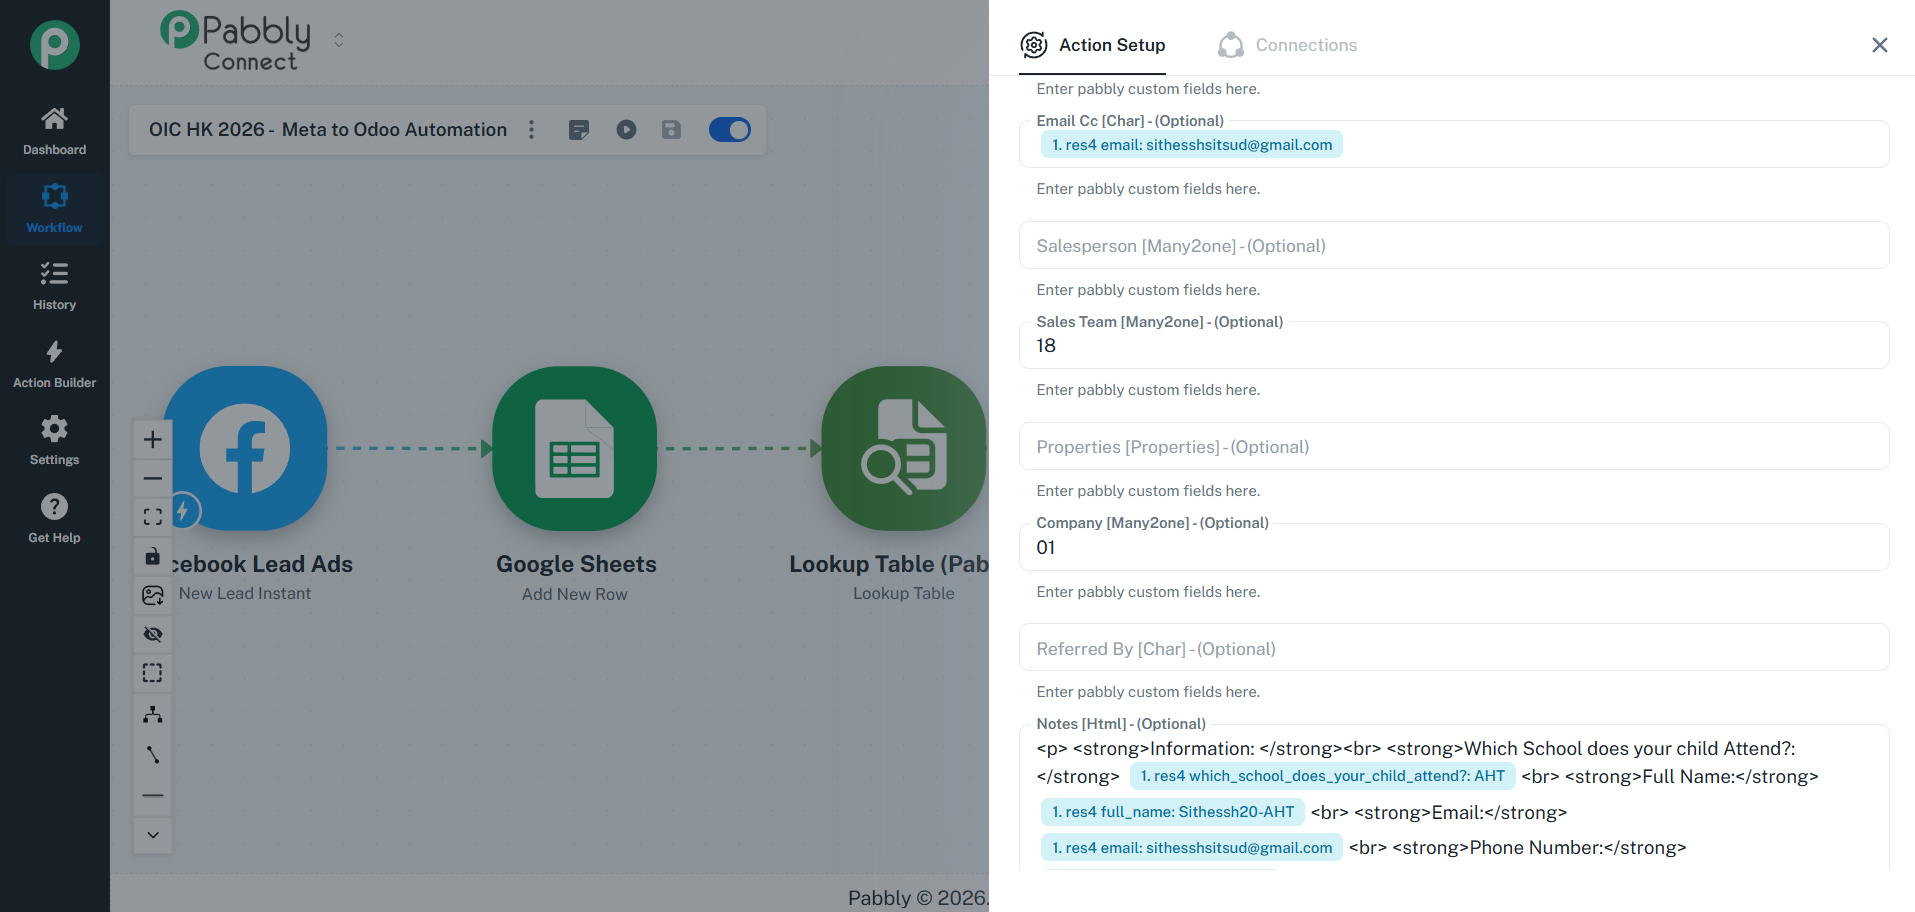
Task: Switch to the Connections tab
Action: 1287,45
